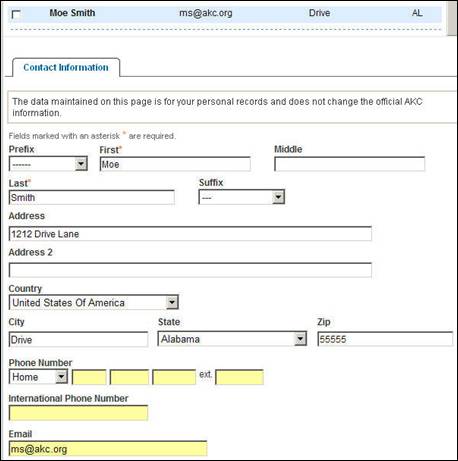Click the Last name field
The width and height of the screenshot is (458, 461).
point(92,198)
